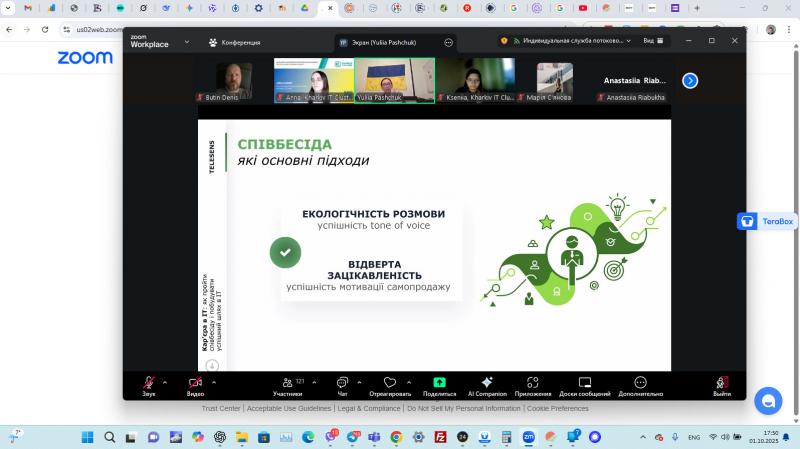Click the Выйти leave meeting button
Image resolution: width=800 pixels, height=449 pixels.
(x=722, y=383)
